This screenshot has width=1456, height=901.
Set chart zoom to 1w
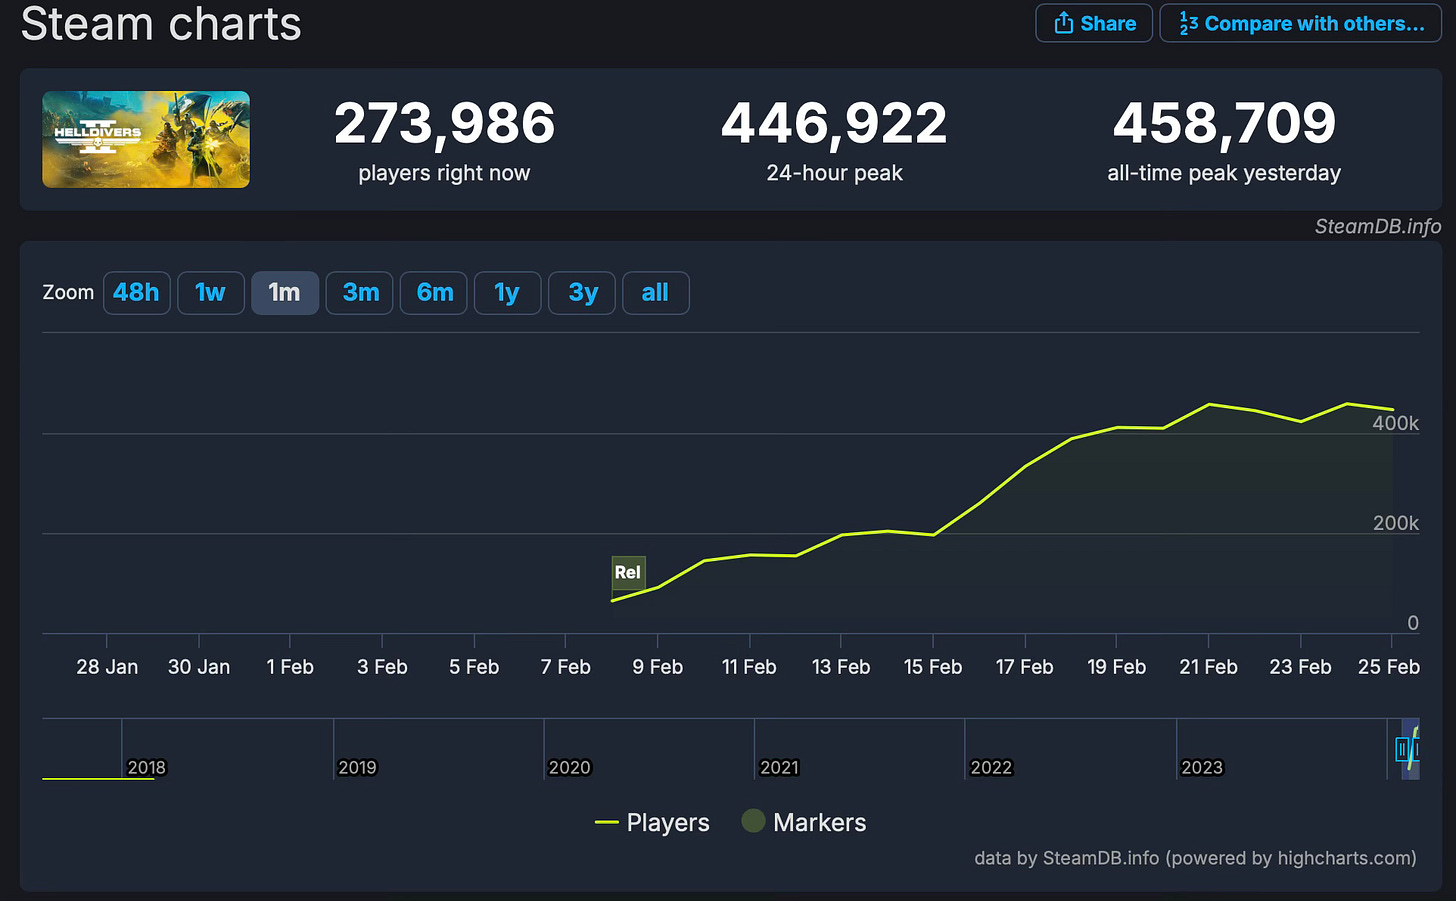tap(211, 293)
